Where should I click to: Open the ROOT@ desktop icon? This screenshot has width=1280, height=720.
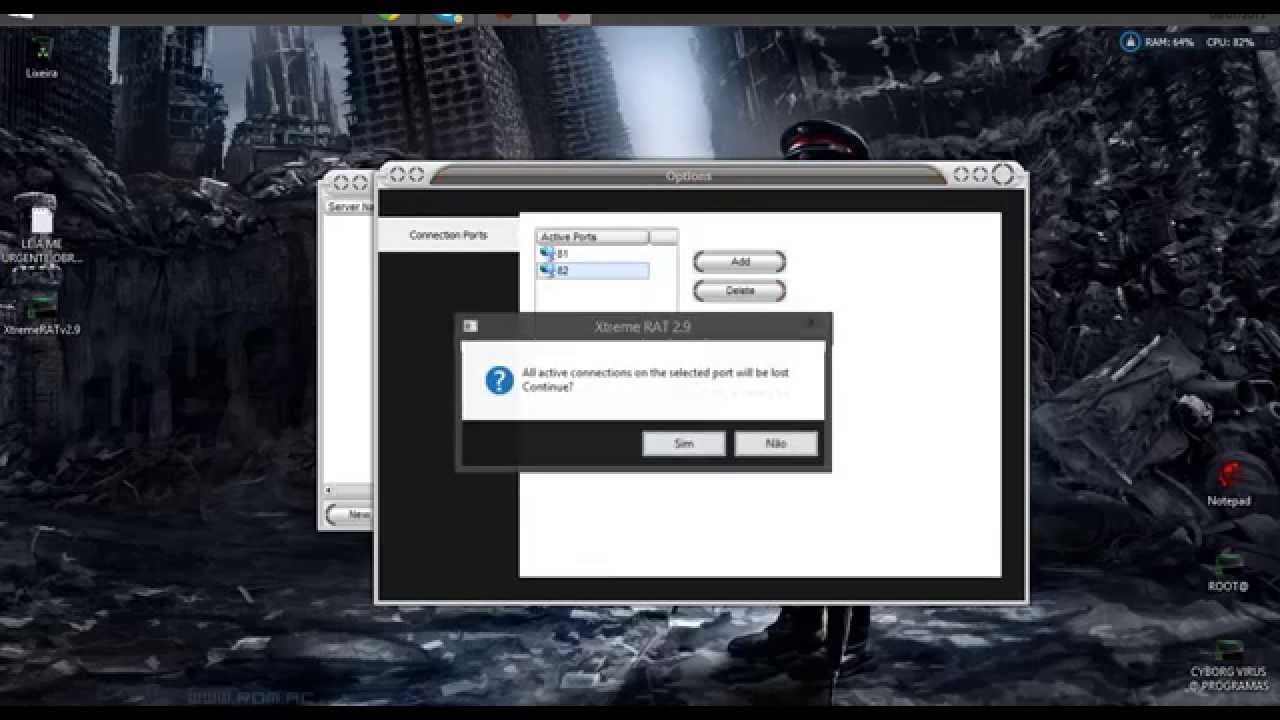1229,573
